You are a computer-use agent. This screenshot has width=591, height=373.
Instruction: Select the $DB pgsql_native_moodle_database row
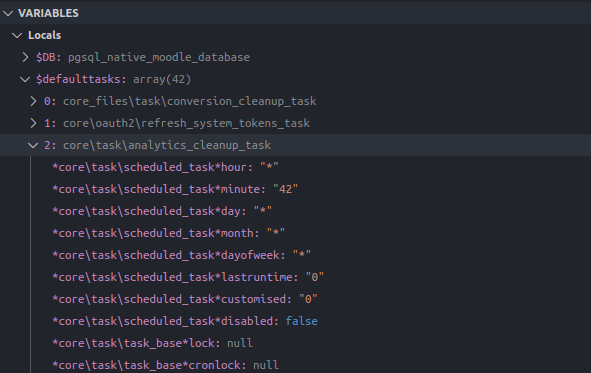point(296,57)
